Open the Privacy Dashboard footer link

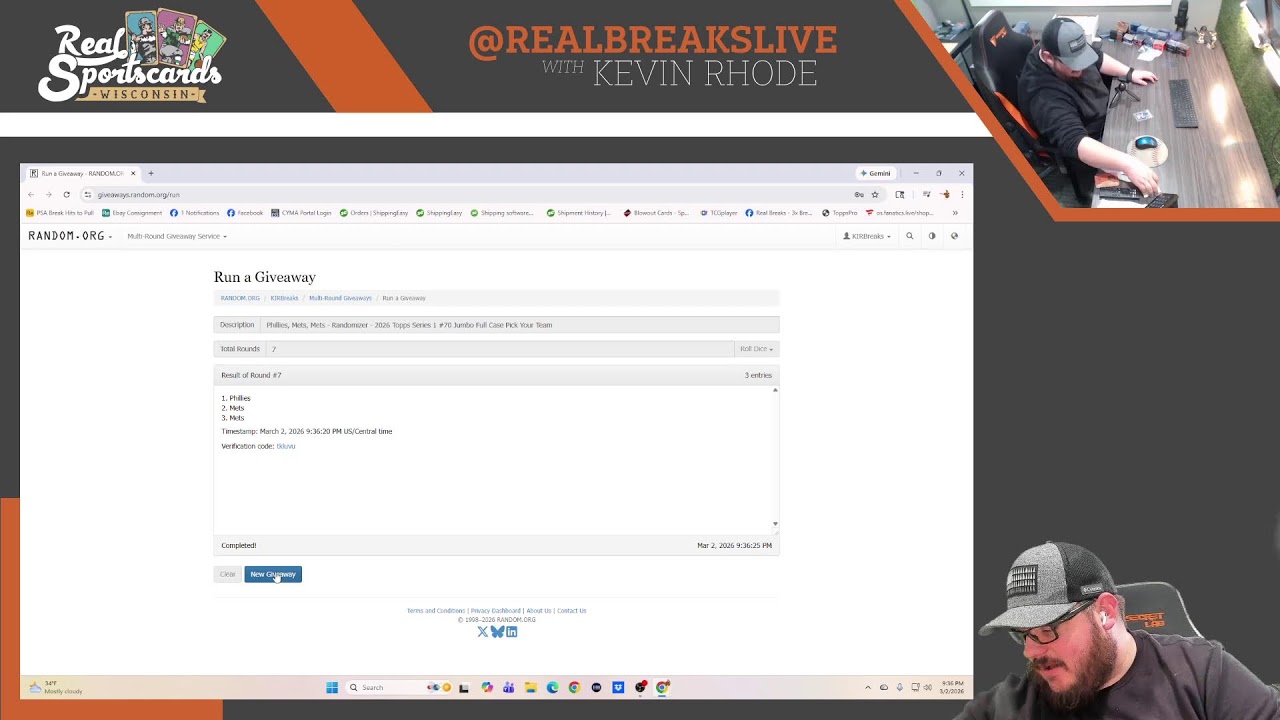tap(496, 611)
